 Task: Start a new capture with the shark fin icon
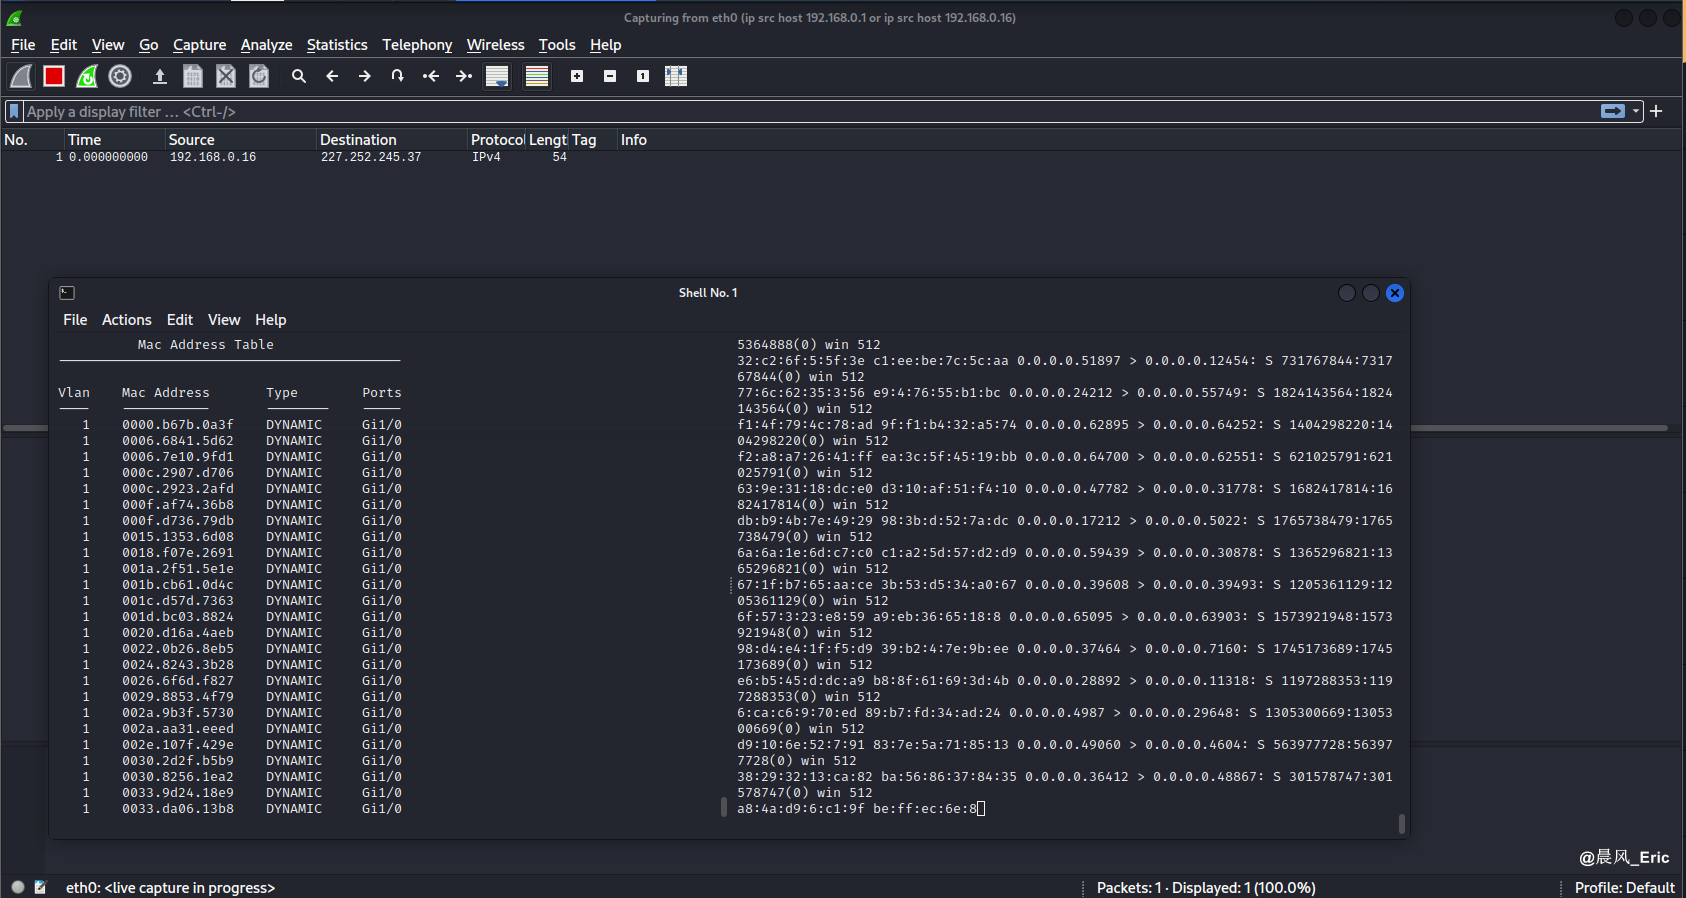click(21, 76)
